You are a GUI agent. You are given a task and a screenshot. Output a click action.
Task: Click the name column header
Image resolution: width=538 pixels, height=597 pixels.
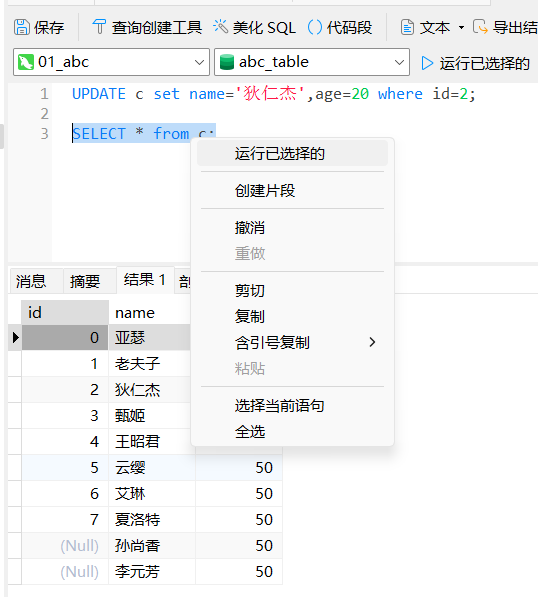tap(149, 313)
